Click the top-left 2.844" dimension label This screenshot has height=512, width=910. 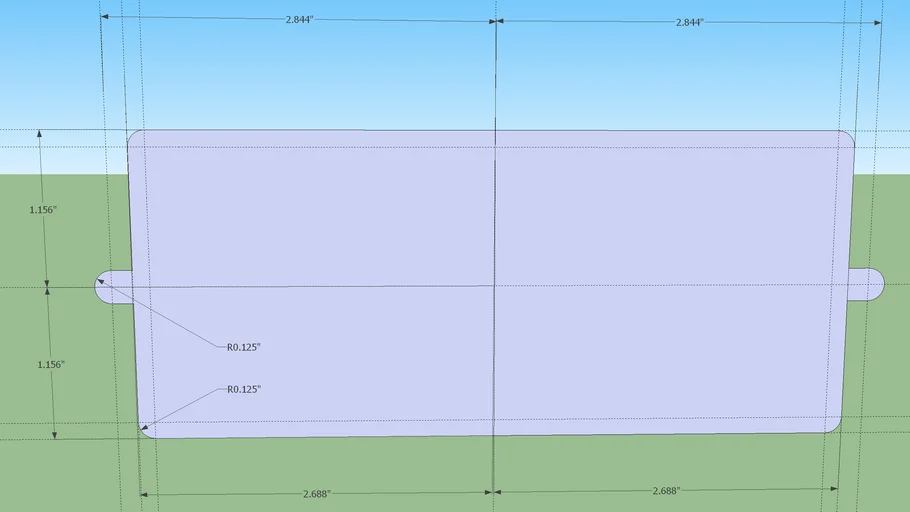(298, 20)
